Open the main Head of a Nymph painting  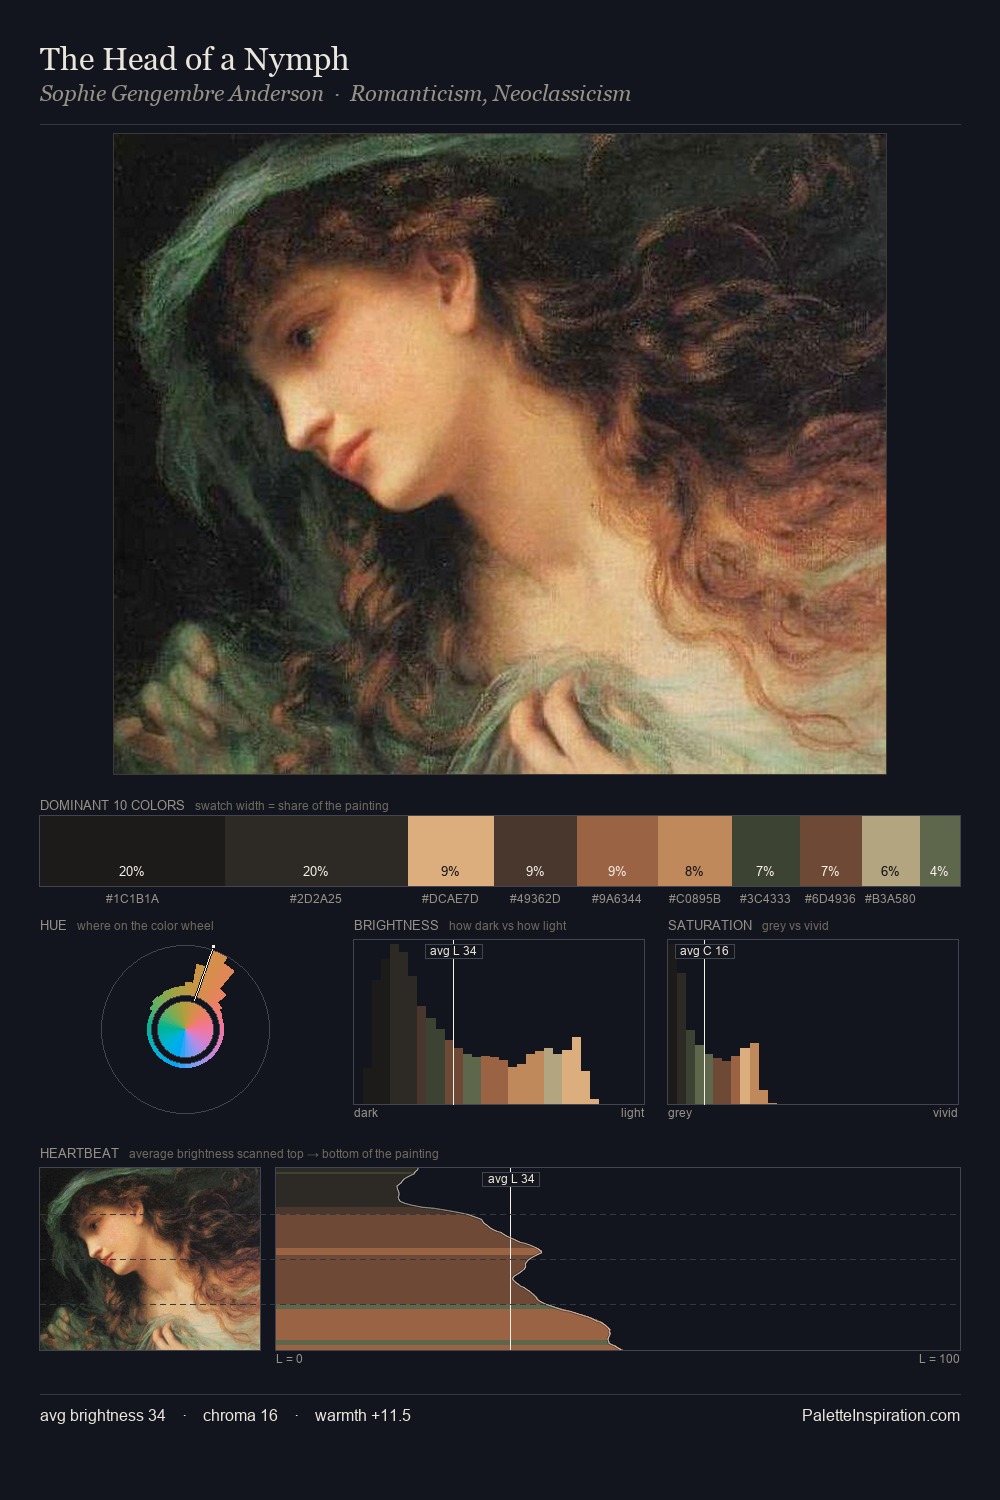click(500, 454)
